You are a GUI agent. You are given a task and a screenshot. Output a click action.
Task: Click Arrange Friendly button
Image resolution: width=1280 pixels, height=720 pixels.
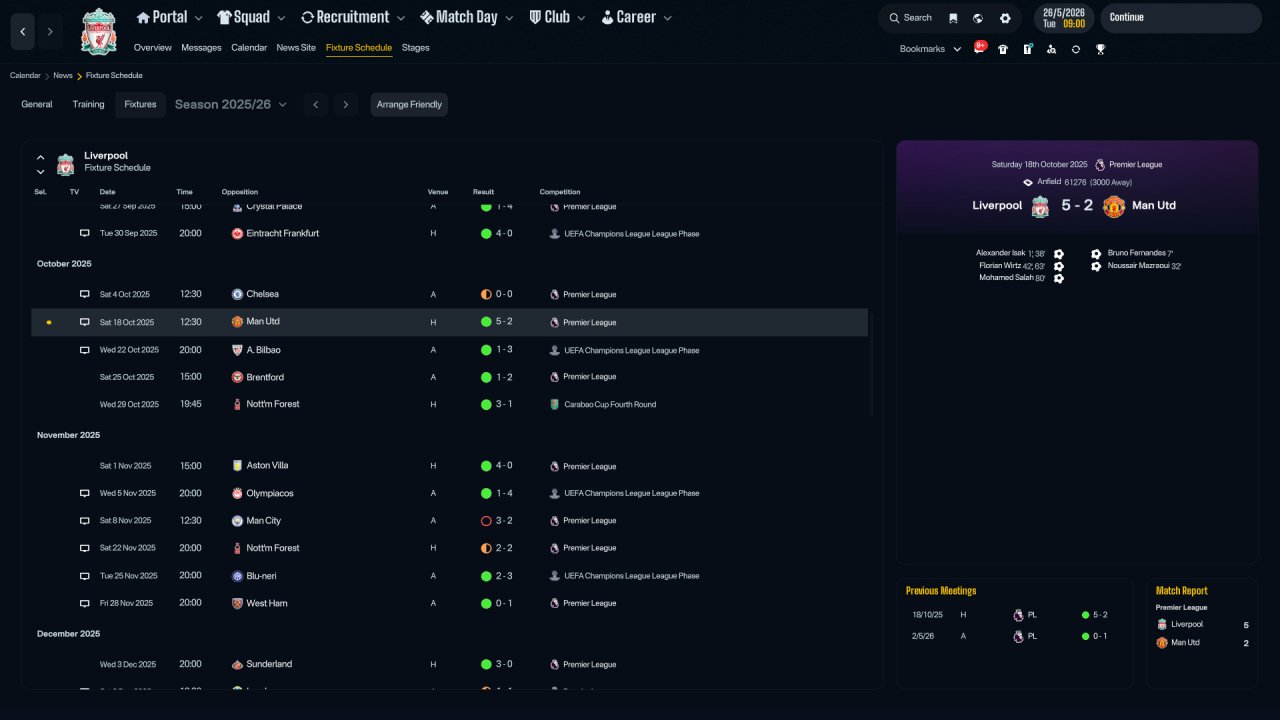[x=409, y=105]
